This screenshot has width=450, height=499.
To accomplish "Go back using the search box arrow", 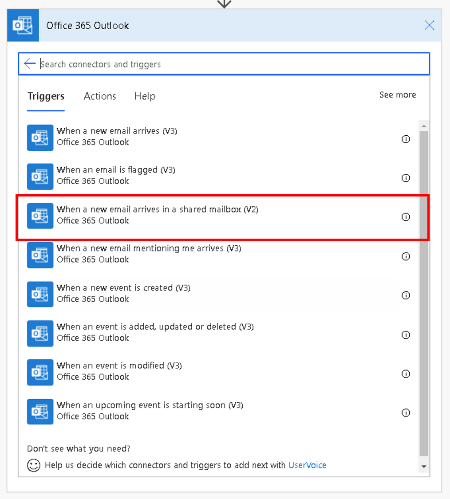I will [30, 63].
